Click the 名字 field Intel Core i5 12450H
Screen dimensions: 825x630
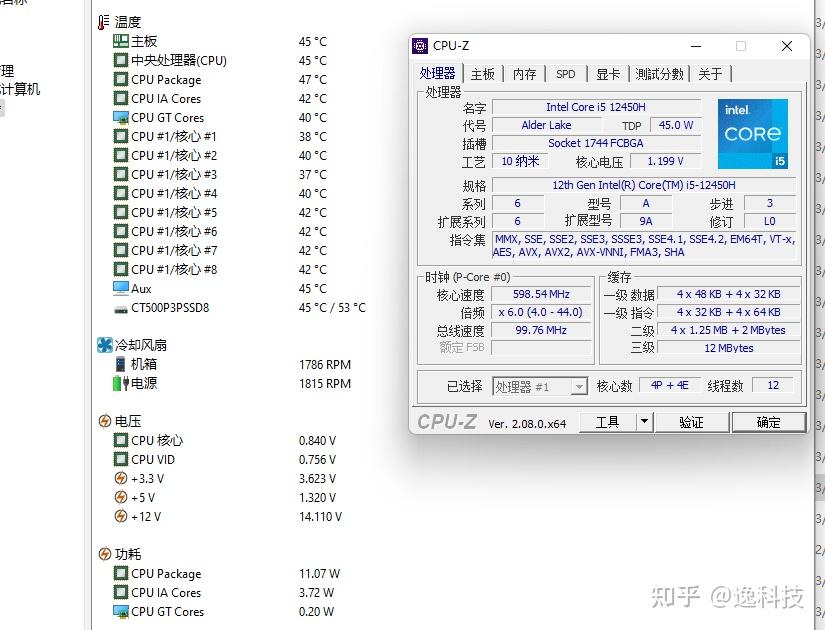(596, 107)
